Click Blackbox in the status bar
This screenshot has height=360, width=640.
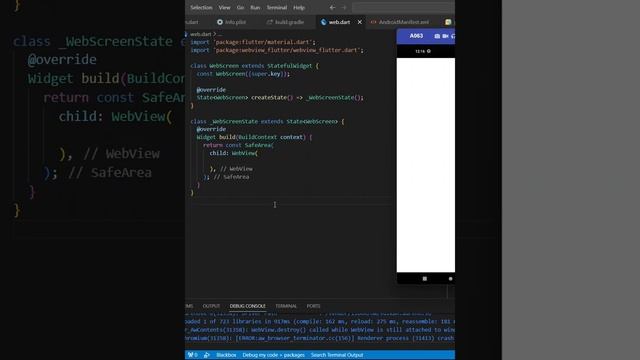(226, 355)
